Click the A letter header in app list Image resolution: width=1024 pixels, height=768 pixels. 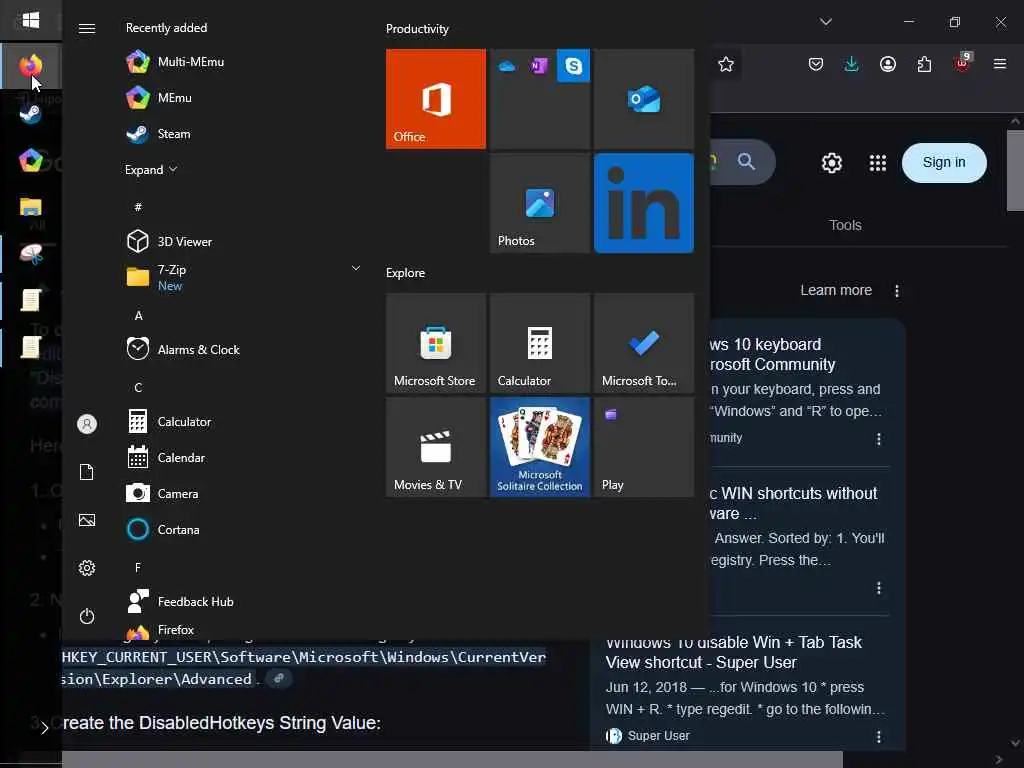coord(138,315)
